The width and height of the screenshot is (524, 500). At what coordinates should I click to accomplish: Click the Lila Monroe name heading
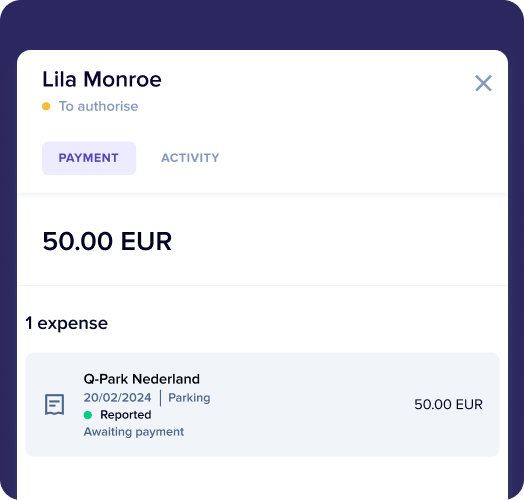[102, 80]
